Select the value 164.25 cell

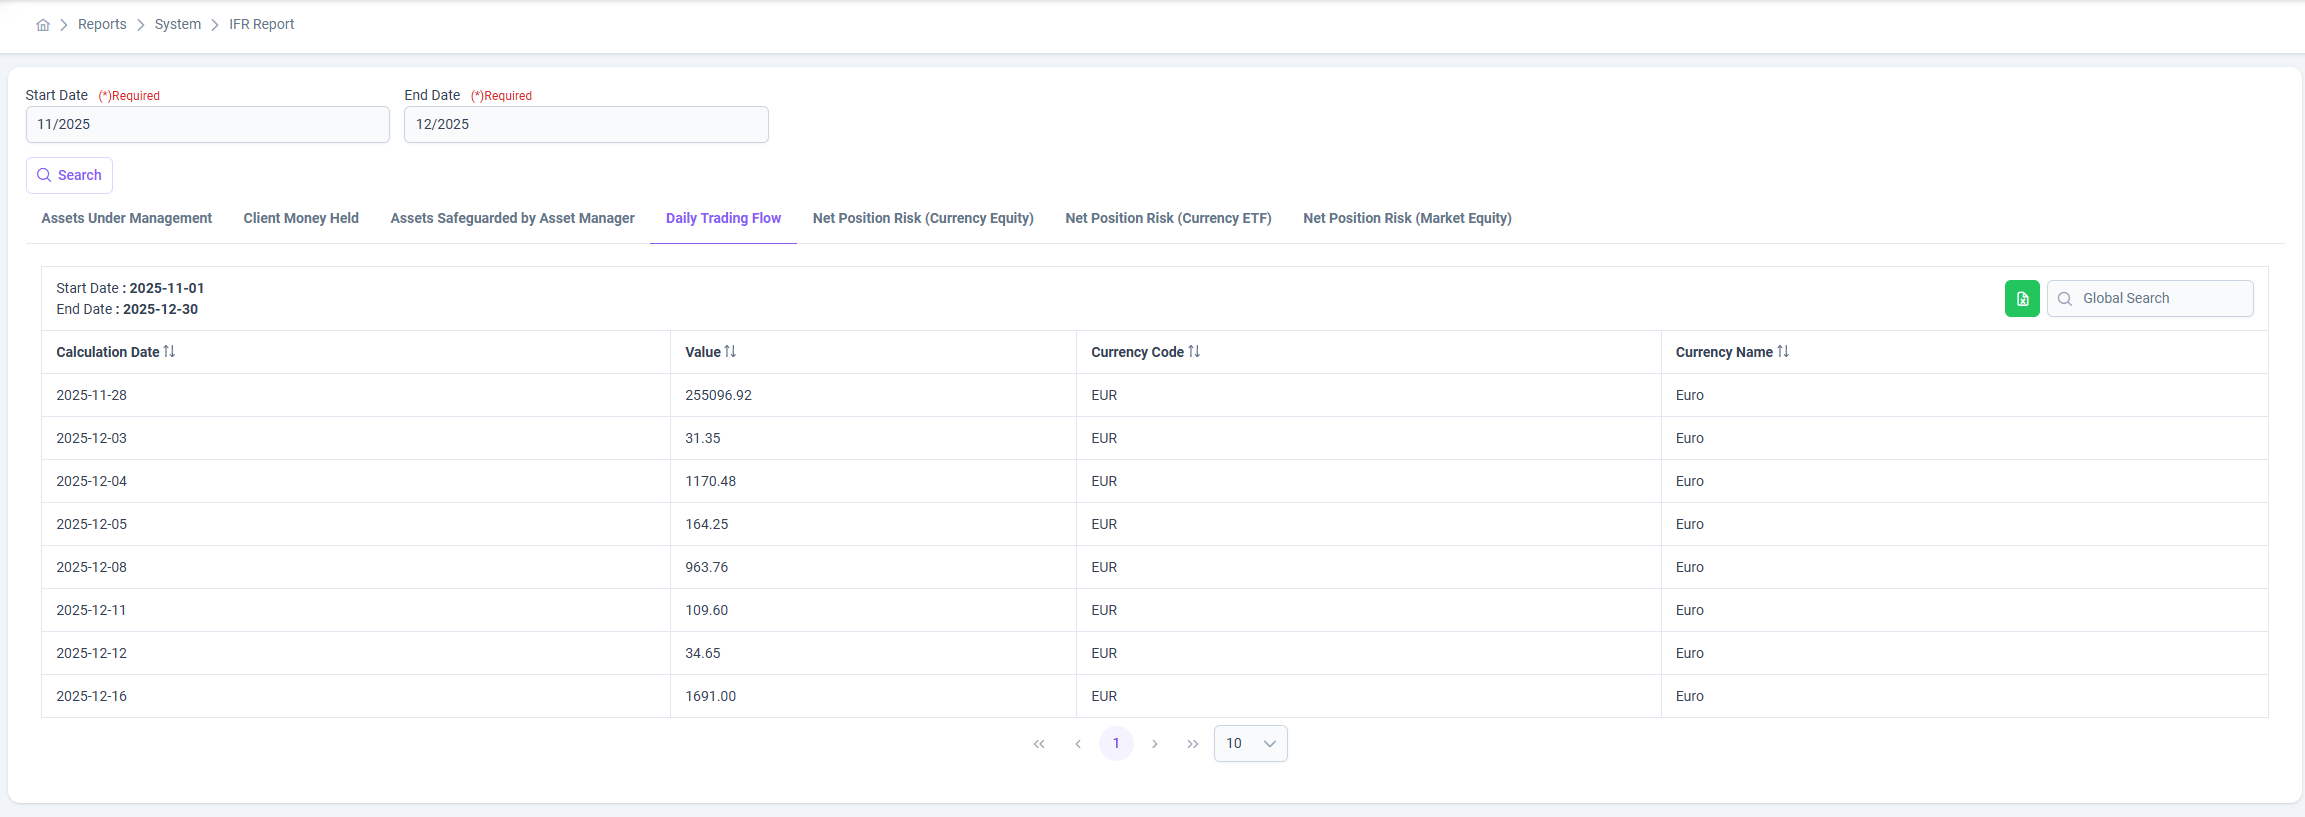873,524
